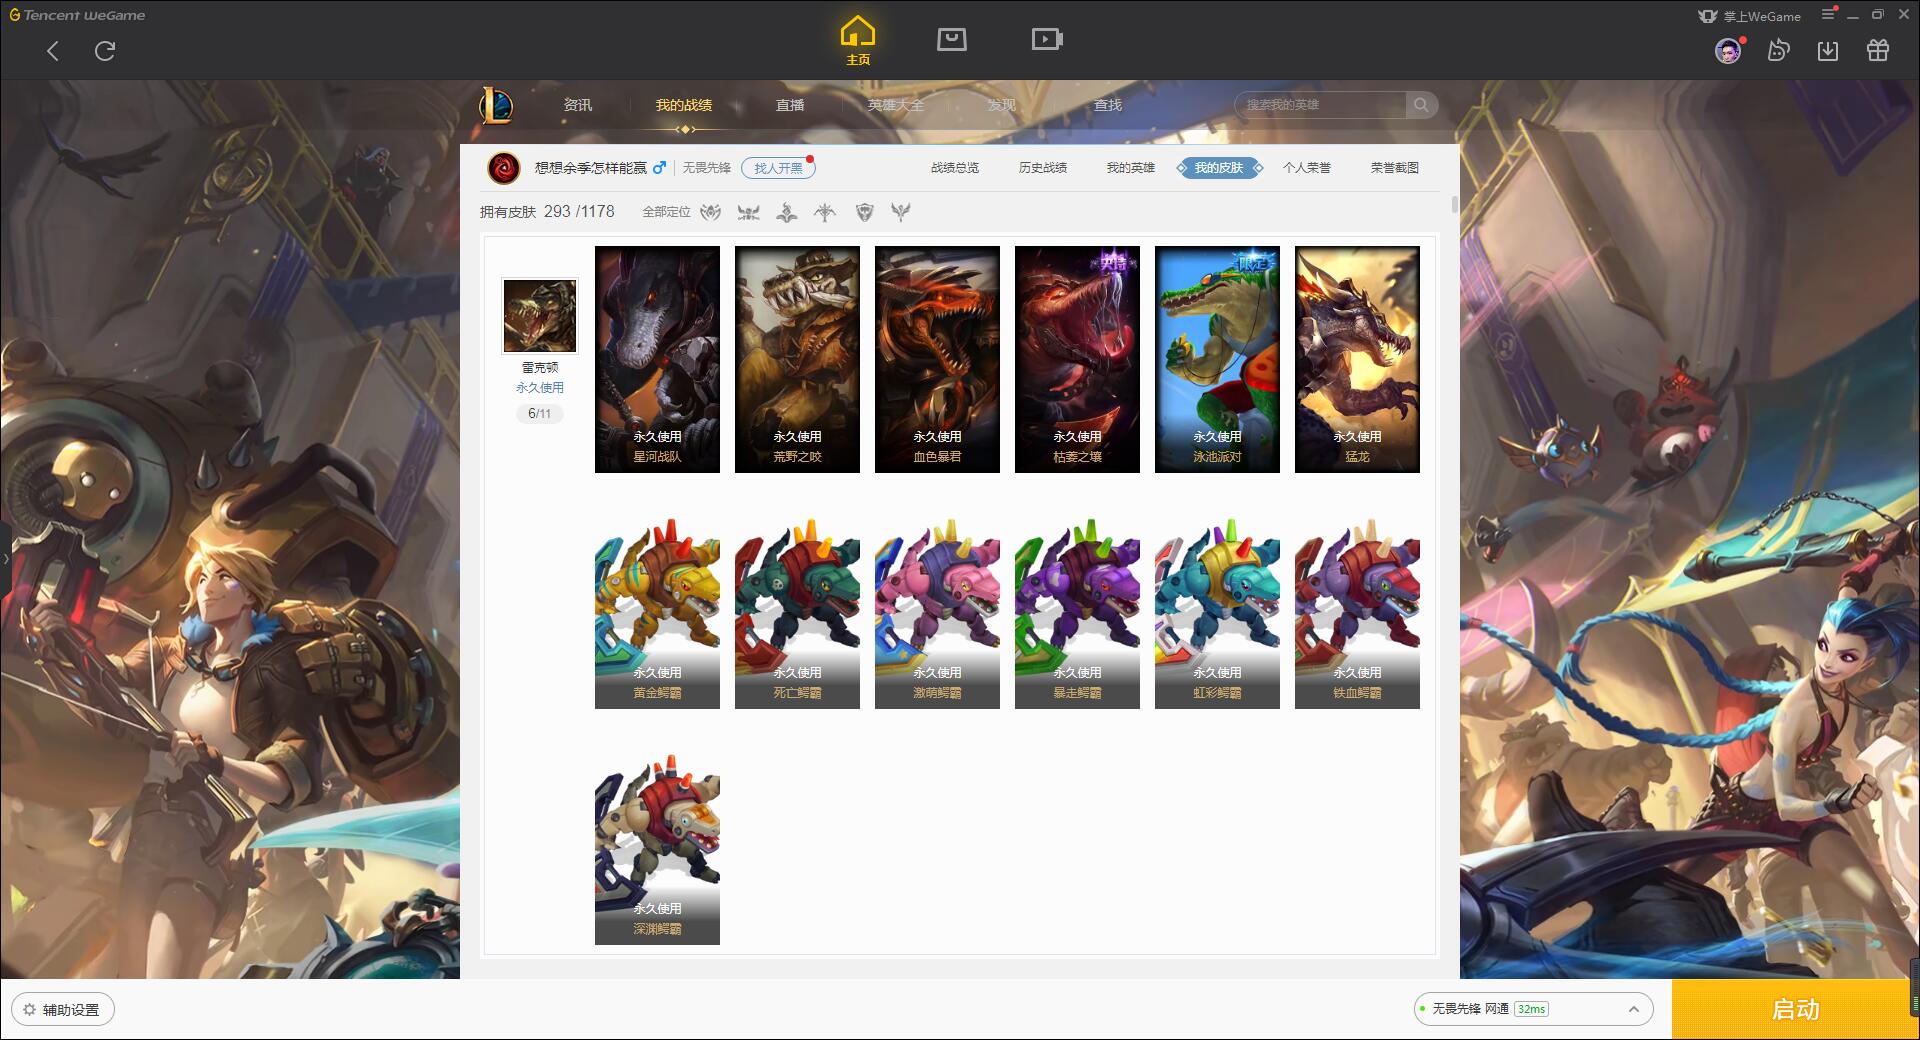Viewport: 1920px width, 1040px height.
Task: Filter skins by mage role icon
Action: click(x=787, y=212)
